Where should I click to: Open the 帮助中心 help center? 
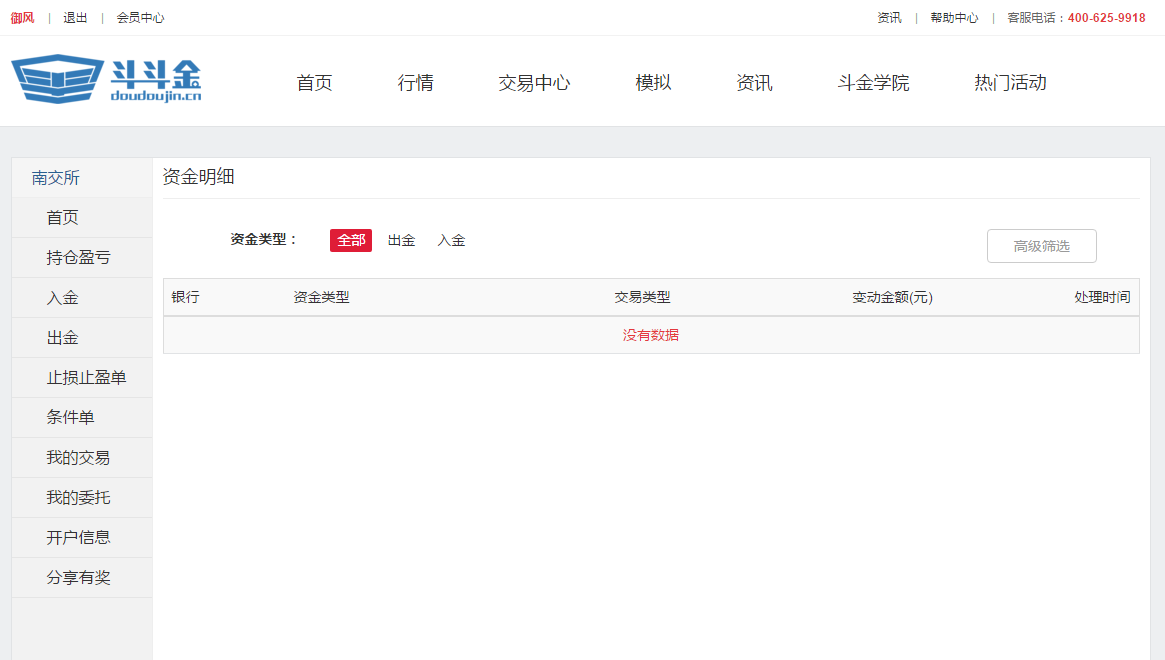pyautogui.click(x=954, y=17)
